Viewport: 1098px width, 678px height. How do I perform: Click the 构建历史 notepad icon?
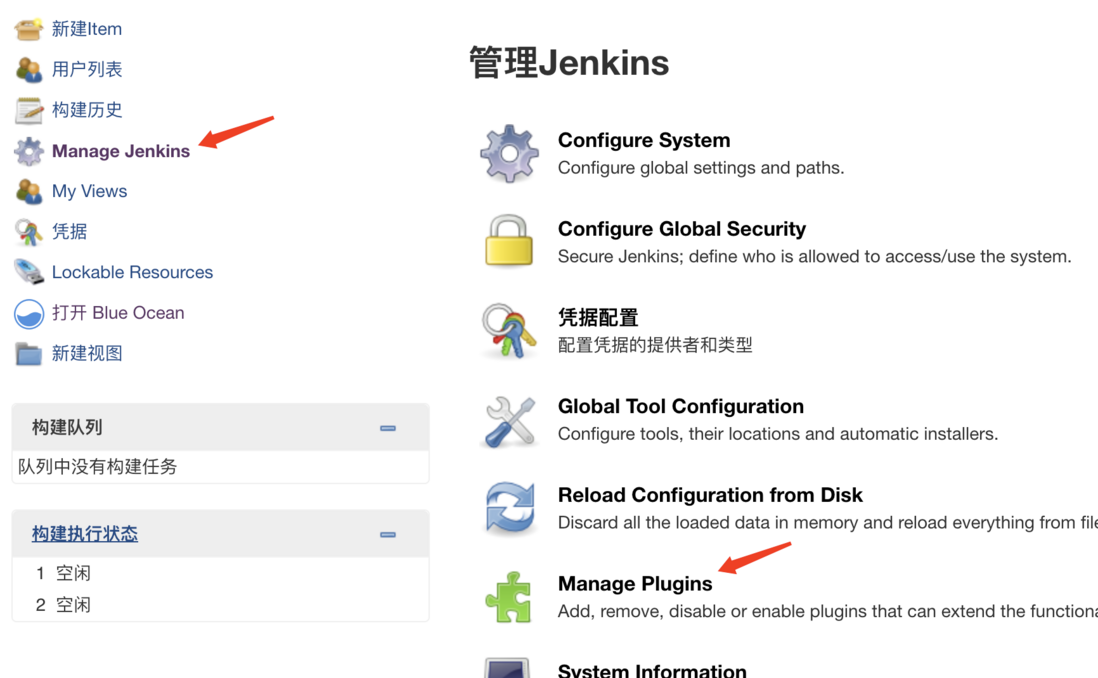tap(29, 110)
